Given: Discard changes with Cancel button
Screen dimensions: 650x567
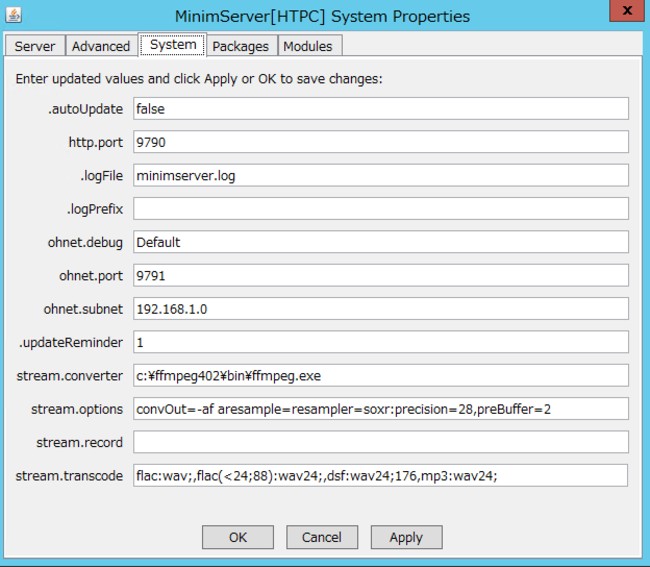Looking at the screenshot, I should [x=322, y=537].
